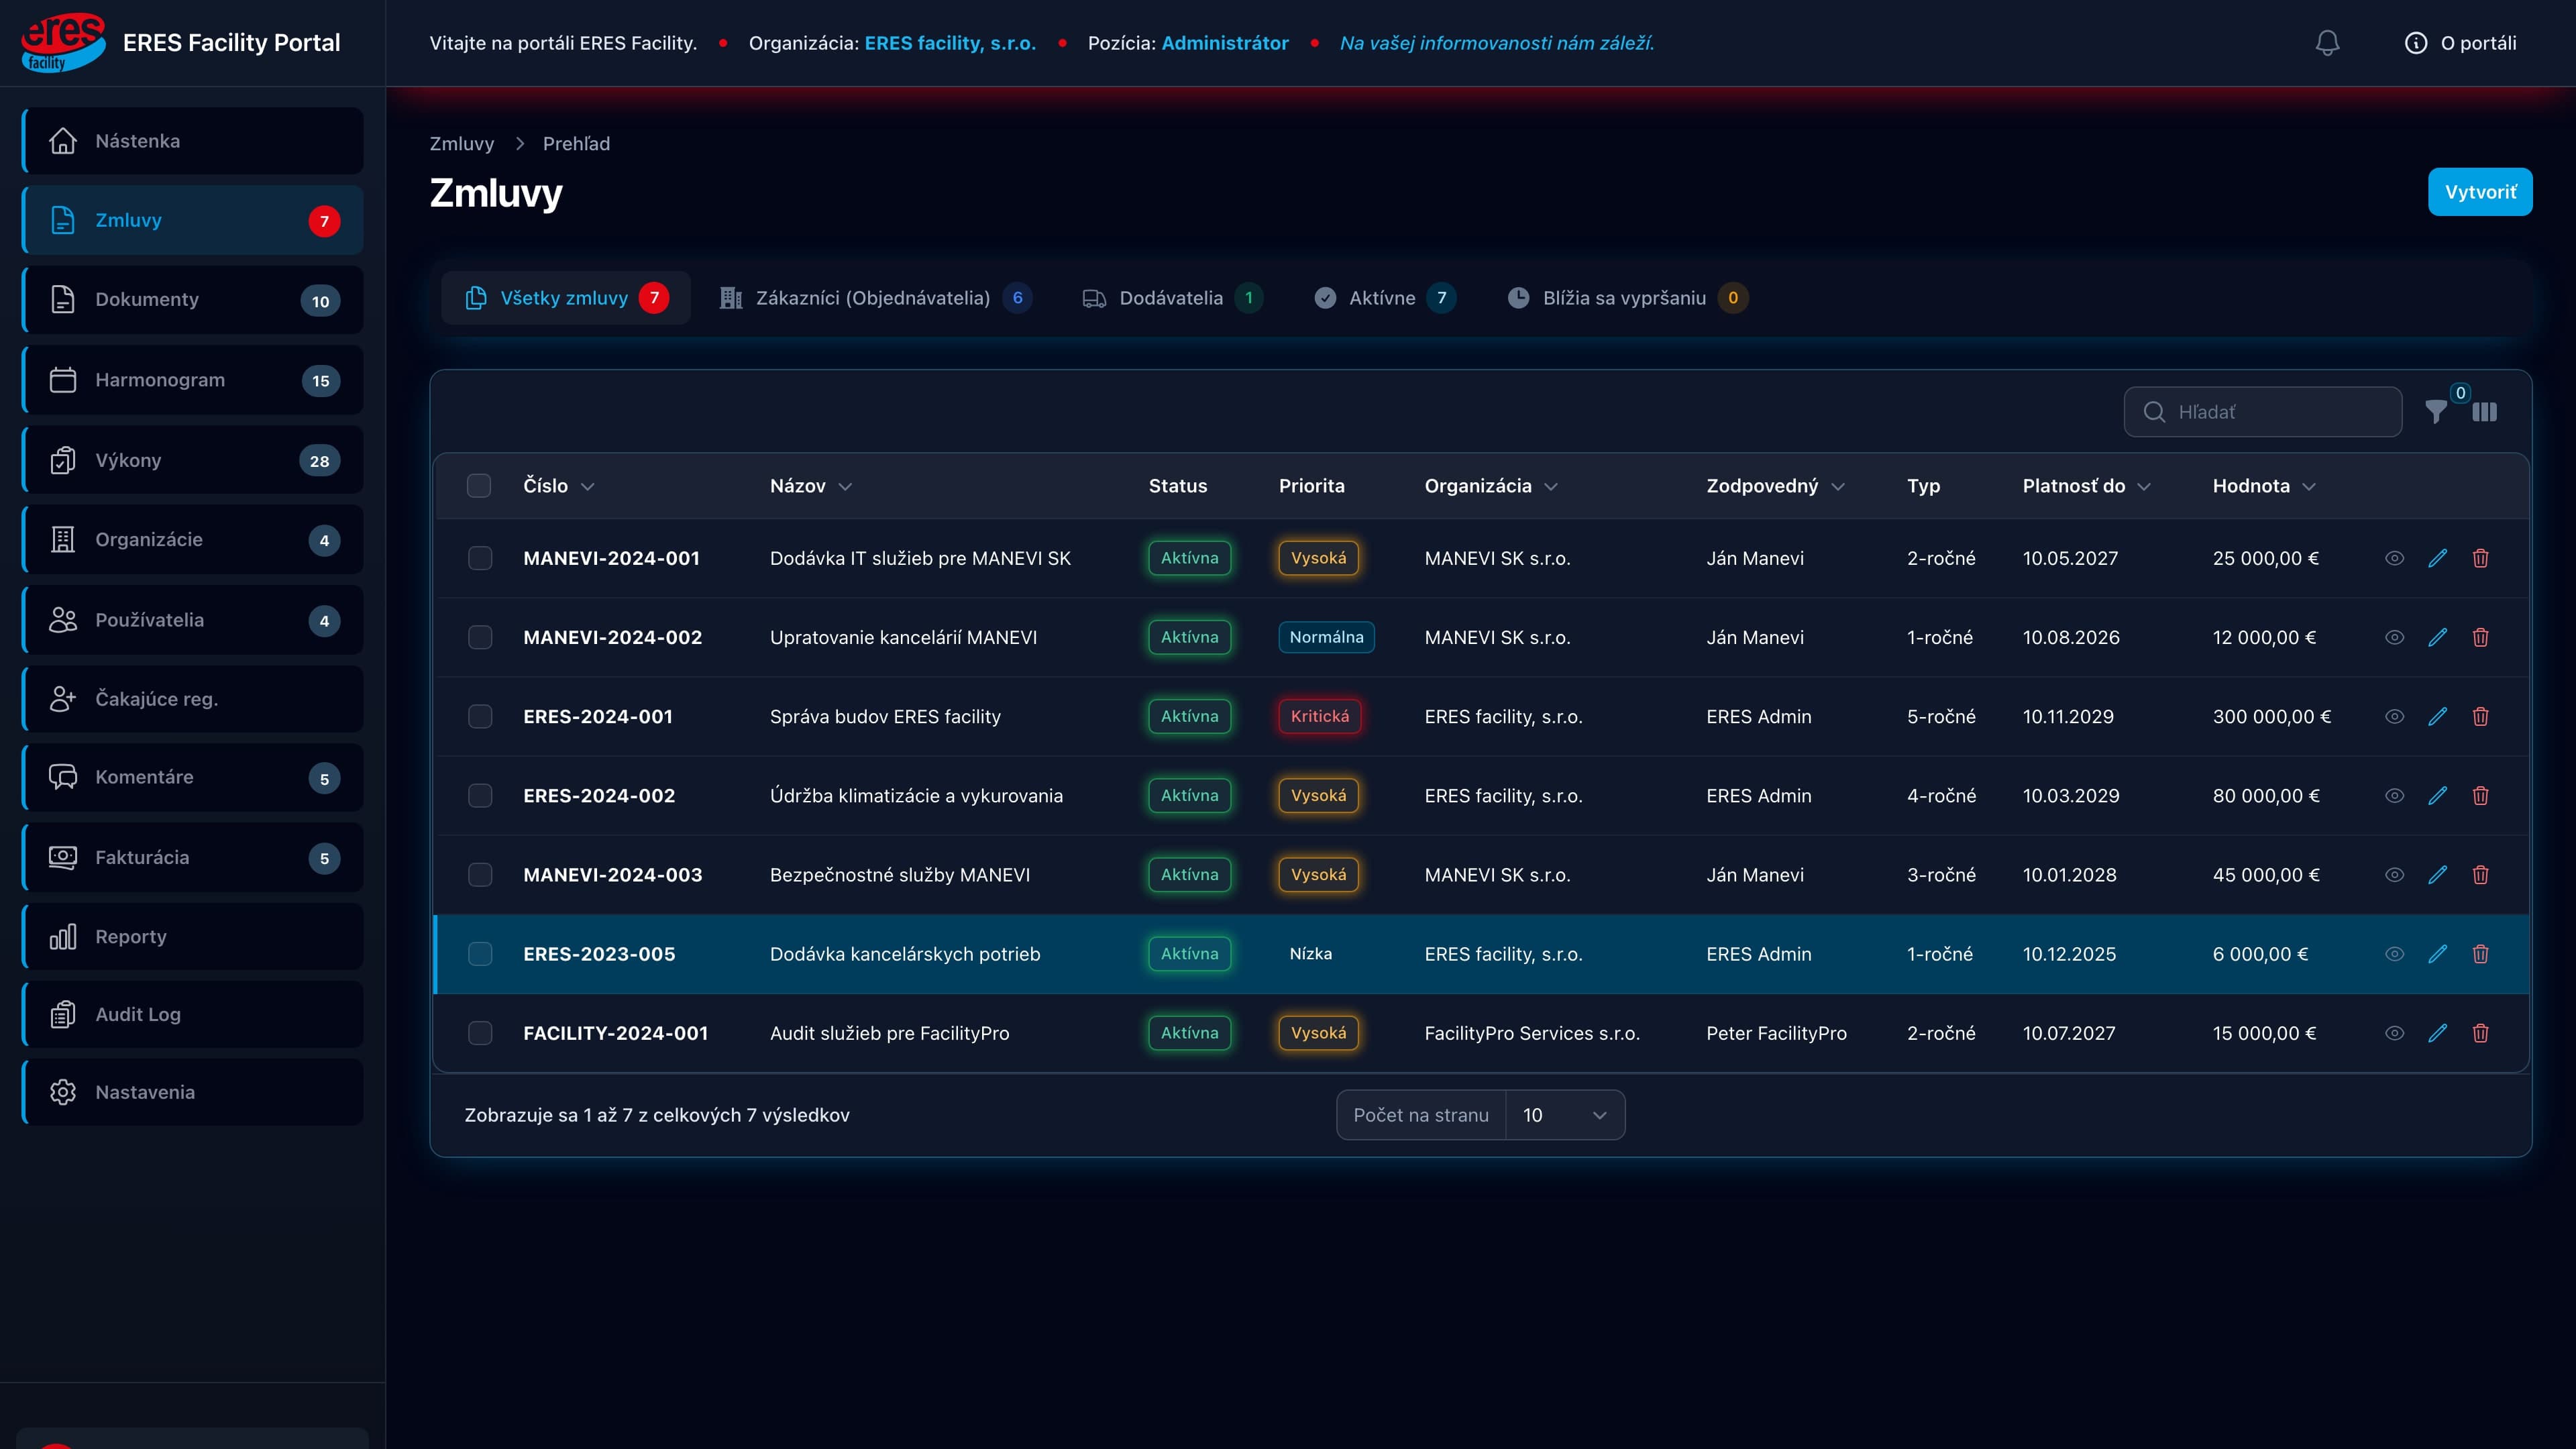
Task: Edit contract ERES-2024-001 pencil icon
Action: (2438, 716)
